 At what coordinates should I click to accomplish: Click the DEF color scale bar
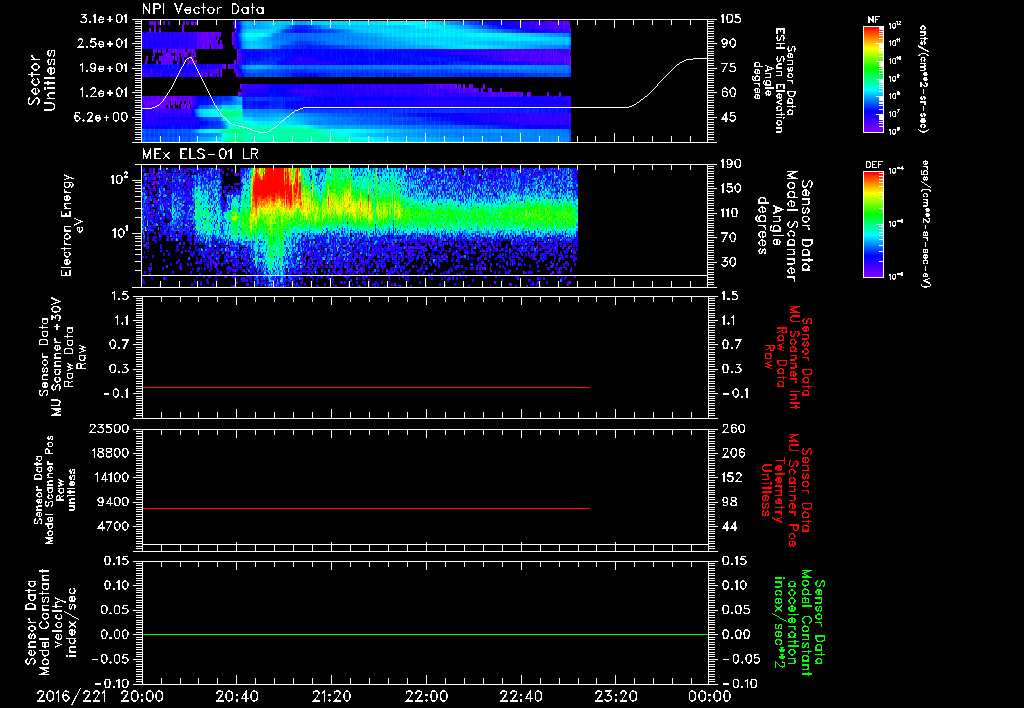[873, 224]
